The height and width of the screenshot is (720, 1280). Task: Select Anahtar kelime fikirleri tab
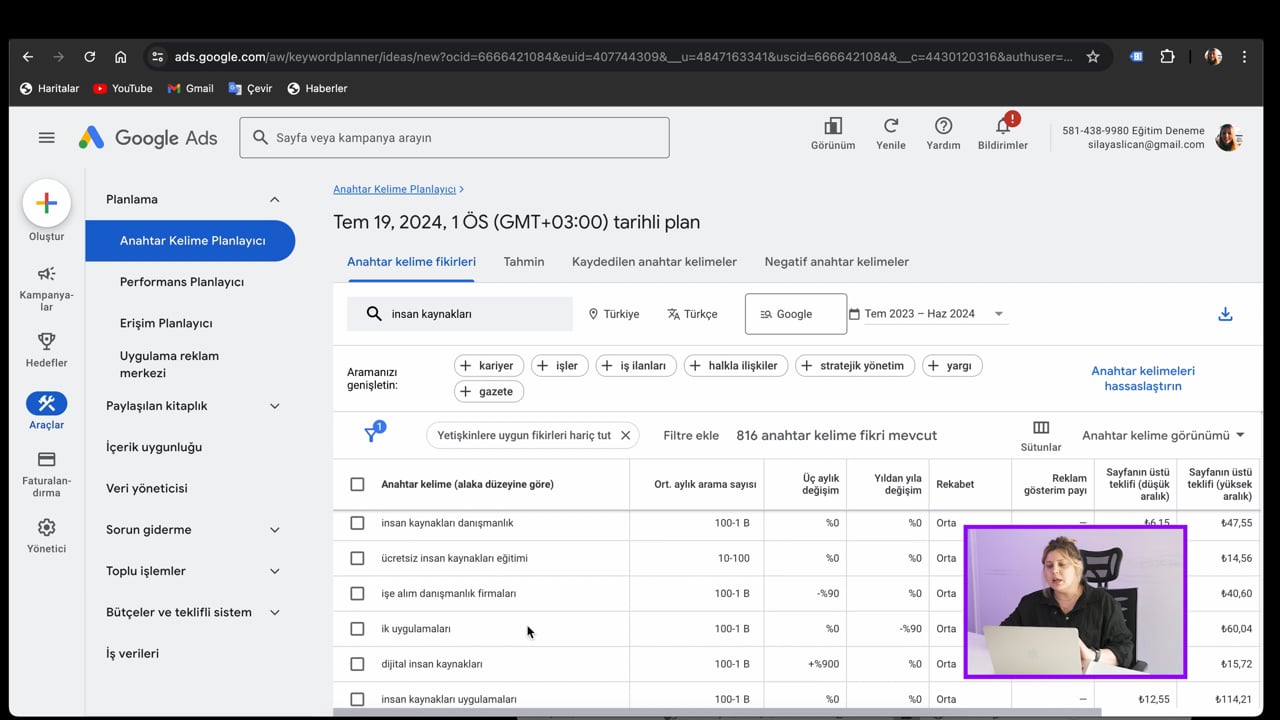(x=411, y=262)
